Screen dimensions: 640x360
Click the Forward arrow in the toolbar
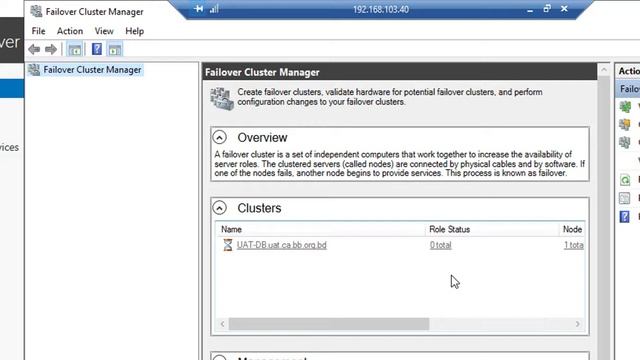[51, 50]
